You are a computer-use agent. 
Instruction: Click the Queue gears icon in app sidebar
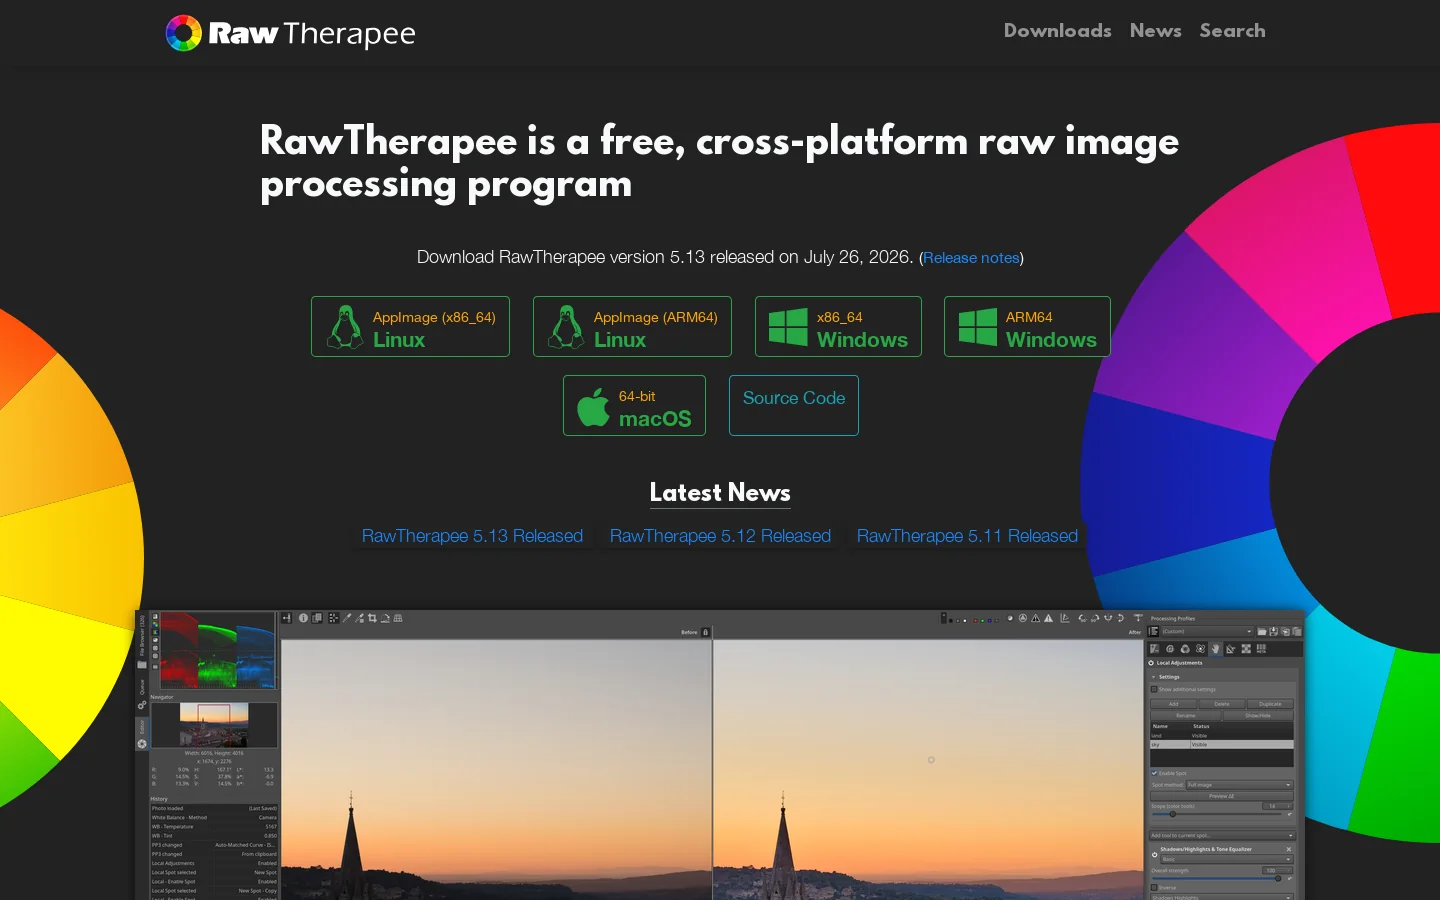[x=142, y=705]
